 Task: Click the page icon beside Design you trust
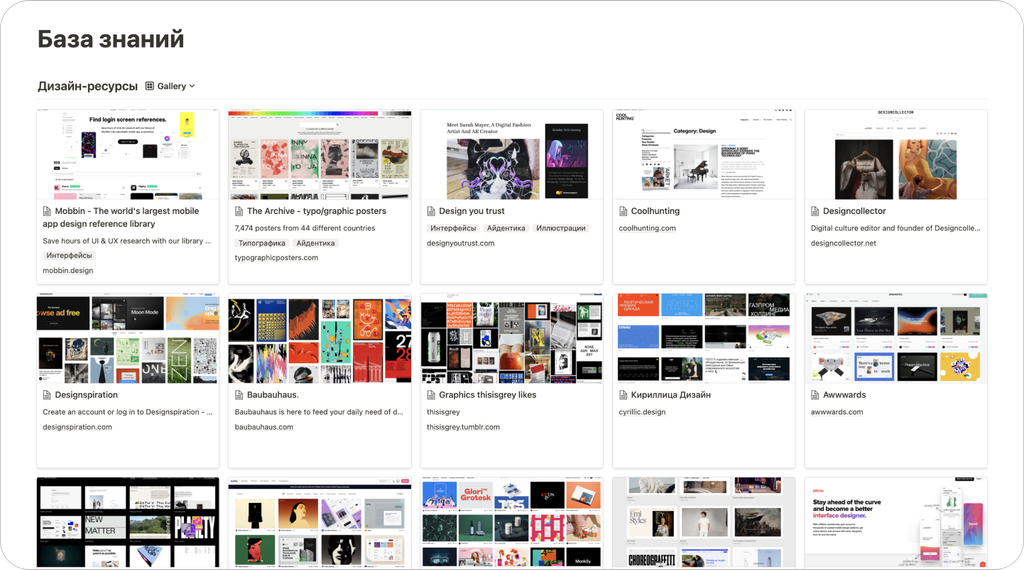click(x=431, y=211)
